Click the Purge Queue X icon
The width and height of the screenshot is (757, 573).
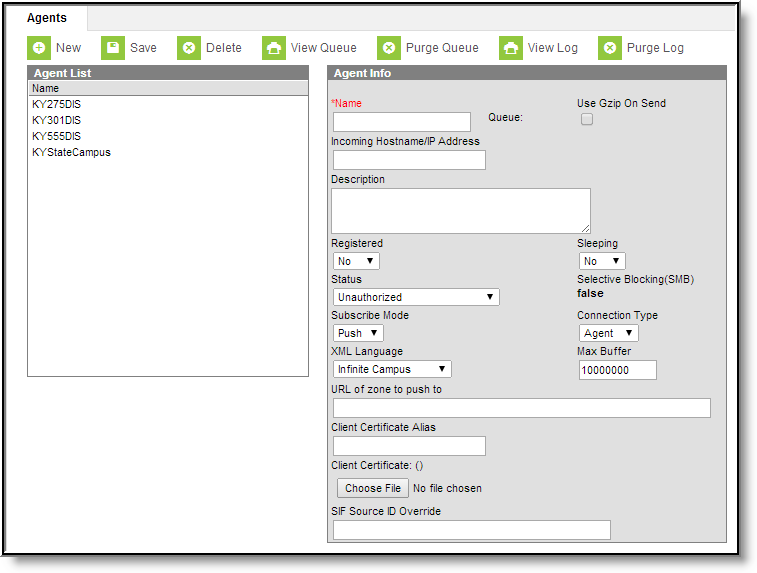pyautogui.click(x=389, y=48)
